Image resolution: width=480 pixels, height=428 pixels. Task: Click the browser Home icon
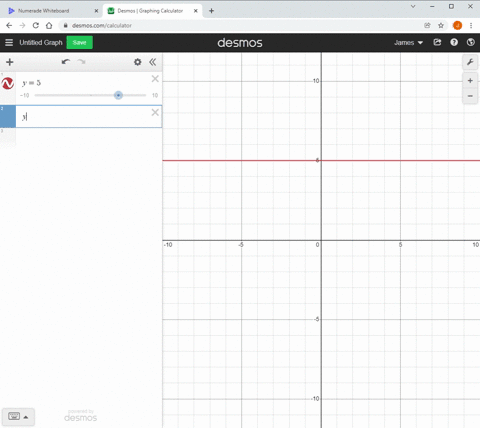(x=49, y=25)
